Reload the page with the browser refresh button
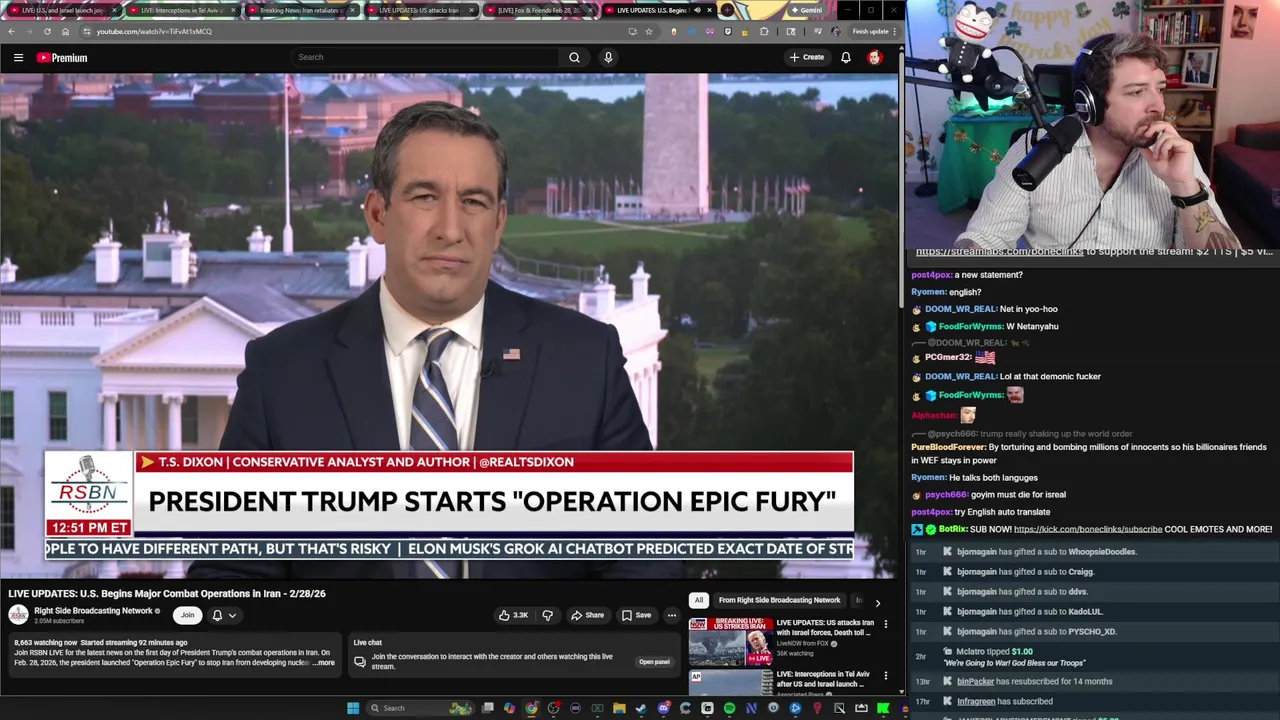 coord(47,31)
